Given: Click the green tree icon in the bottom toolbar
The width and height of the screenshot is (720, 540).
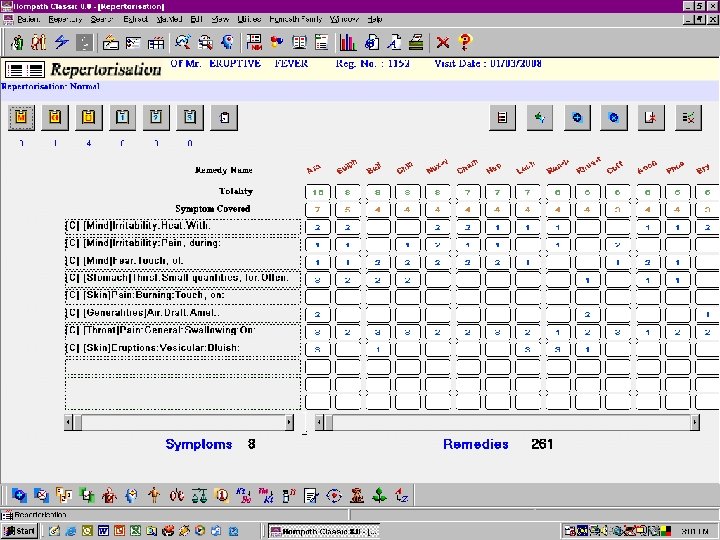Looking at the screenshot, I should point(380,495).
